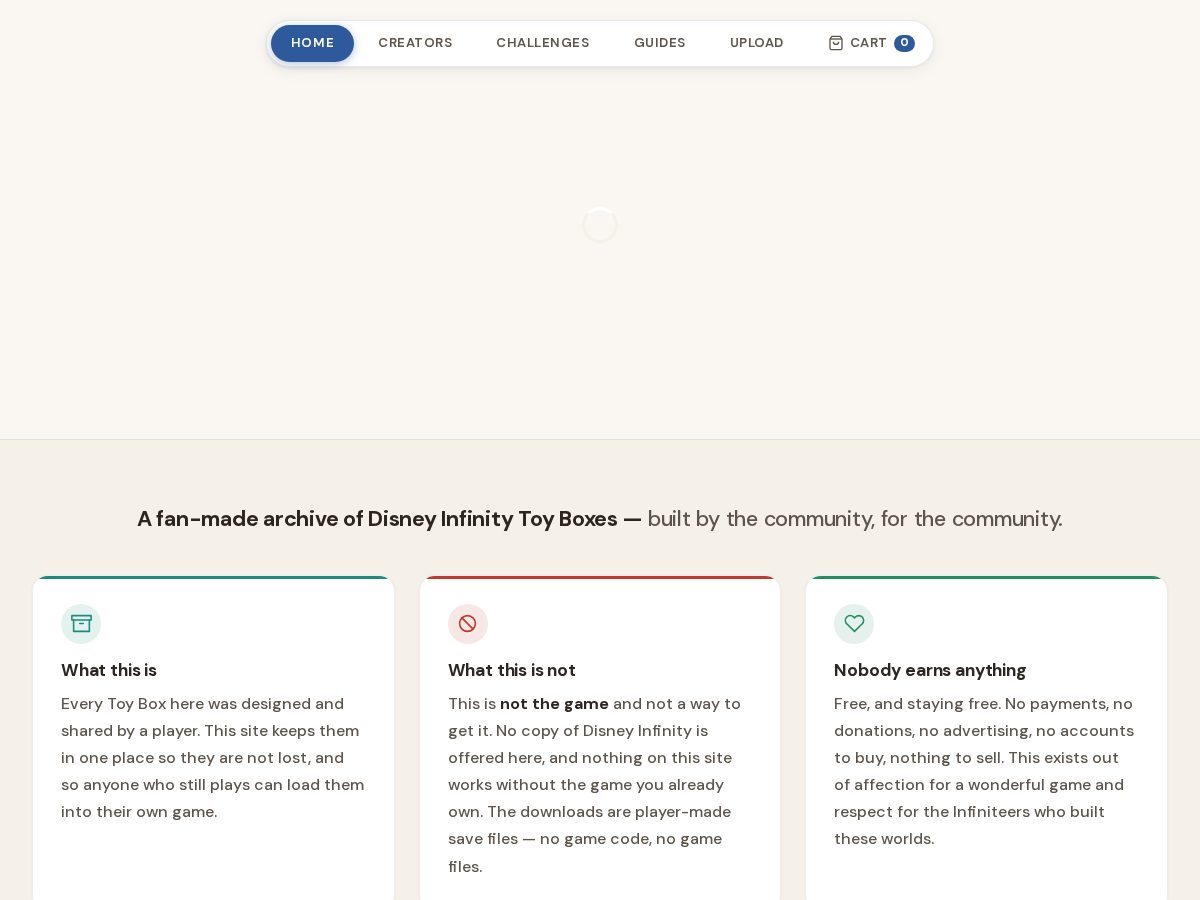Click the bold 'not the game' text

554,704
